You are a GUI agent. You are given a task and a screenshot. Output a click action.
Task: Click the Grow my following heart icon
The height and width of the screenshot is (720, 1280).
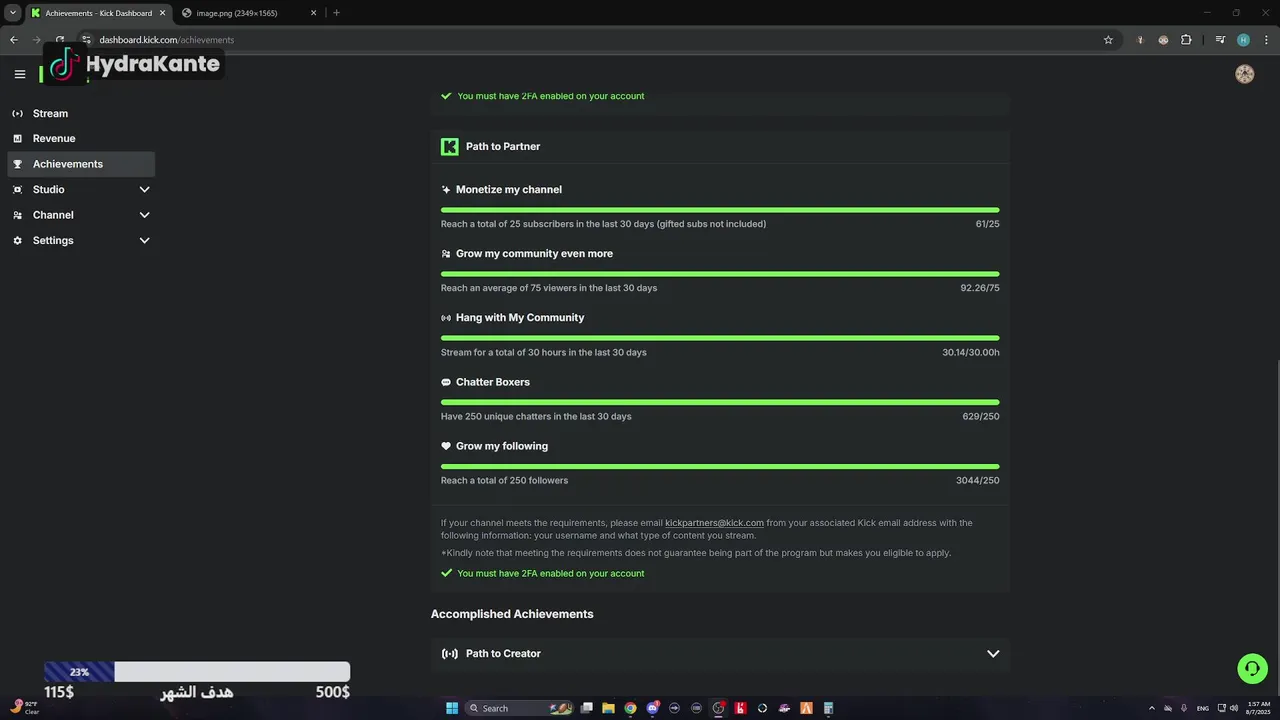point(446,446)
